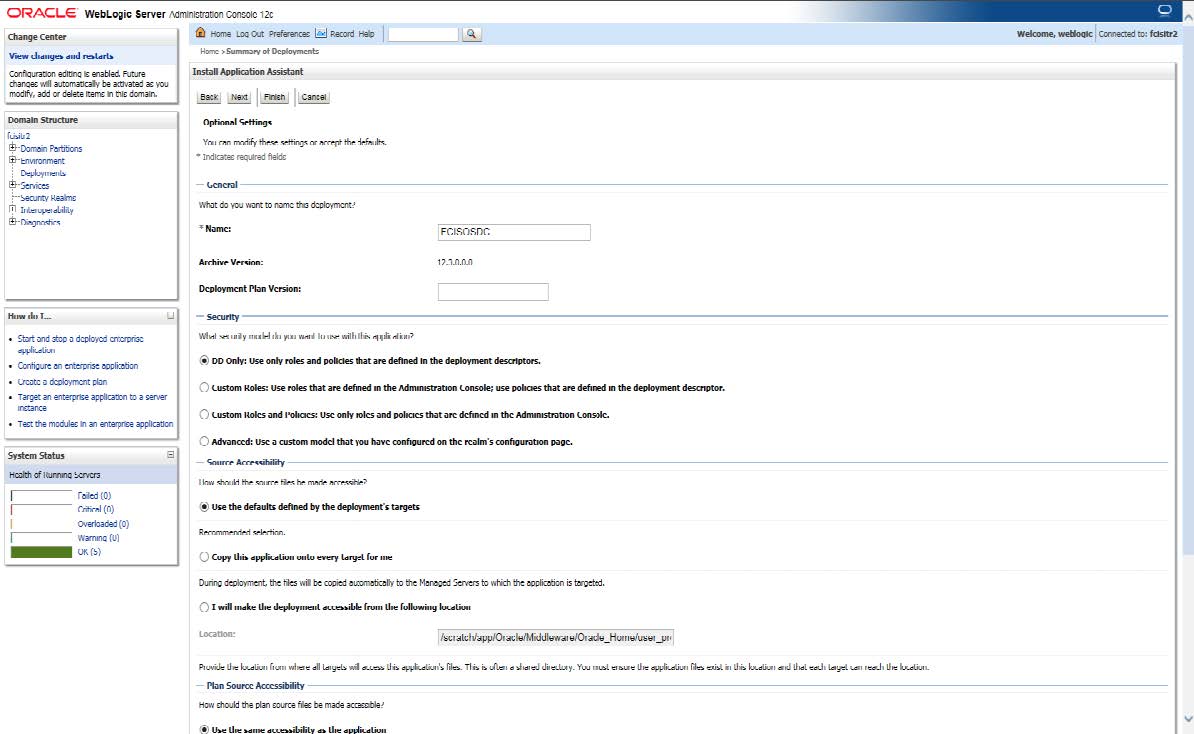This screenshot has width=1194, height=734.
Task: Click Warning (0) server health link
Action: pyautogui.click(x=98, y=538)
